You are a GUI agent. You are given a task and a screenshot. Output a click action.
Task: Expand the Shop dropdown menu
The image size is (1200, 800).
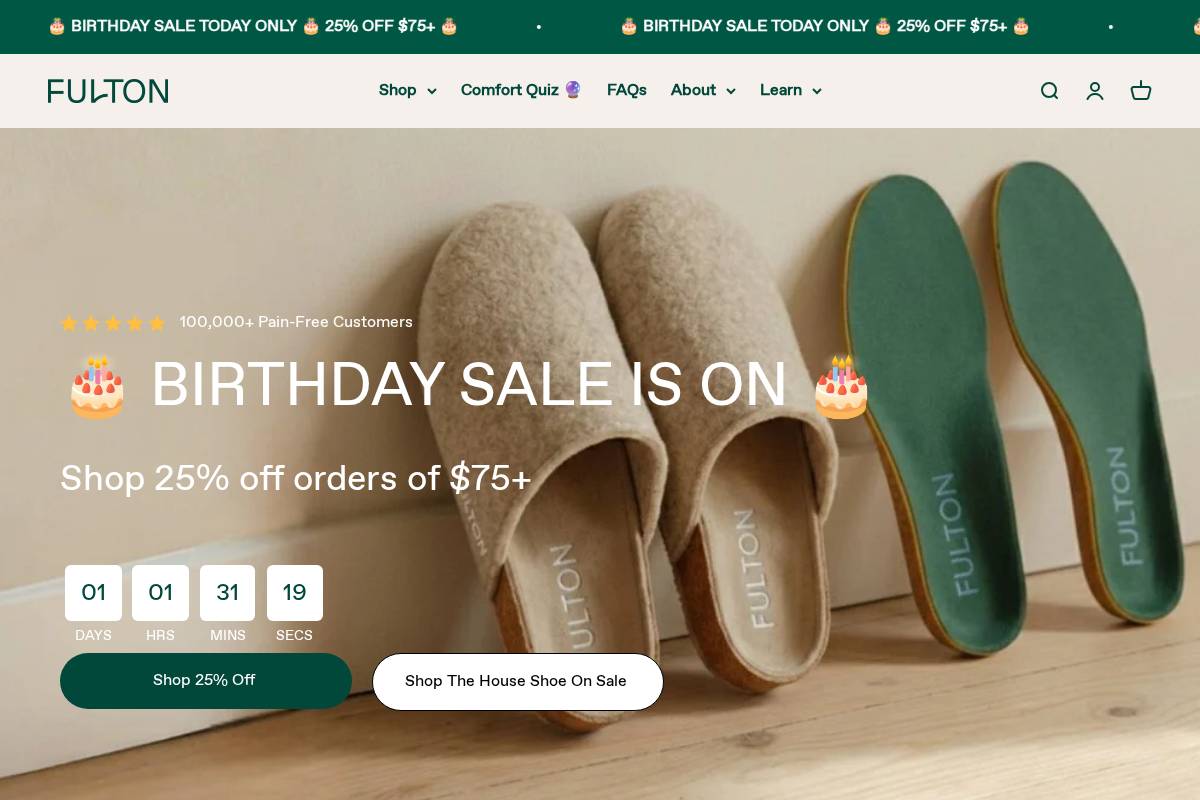coord(407,91)
